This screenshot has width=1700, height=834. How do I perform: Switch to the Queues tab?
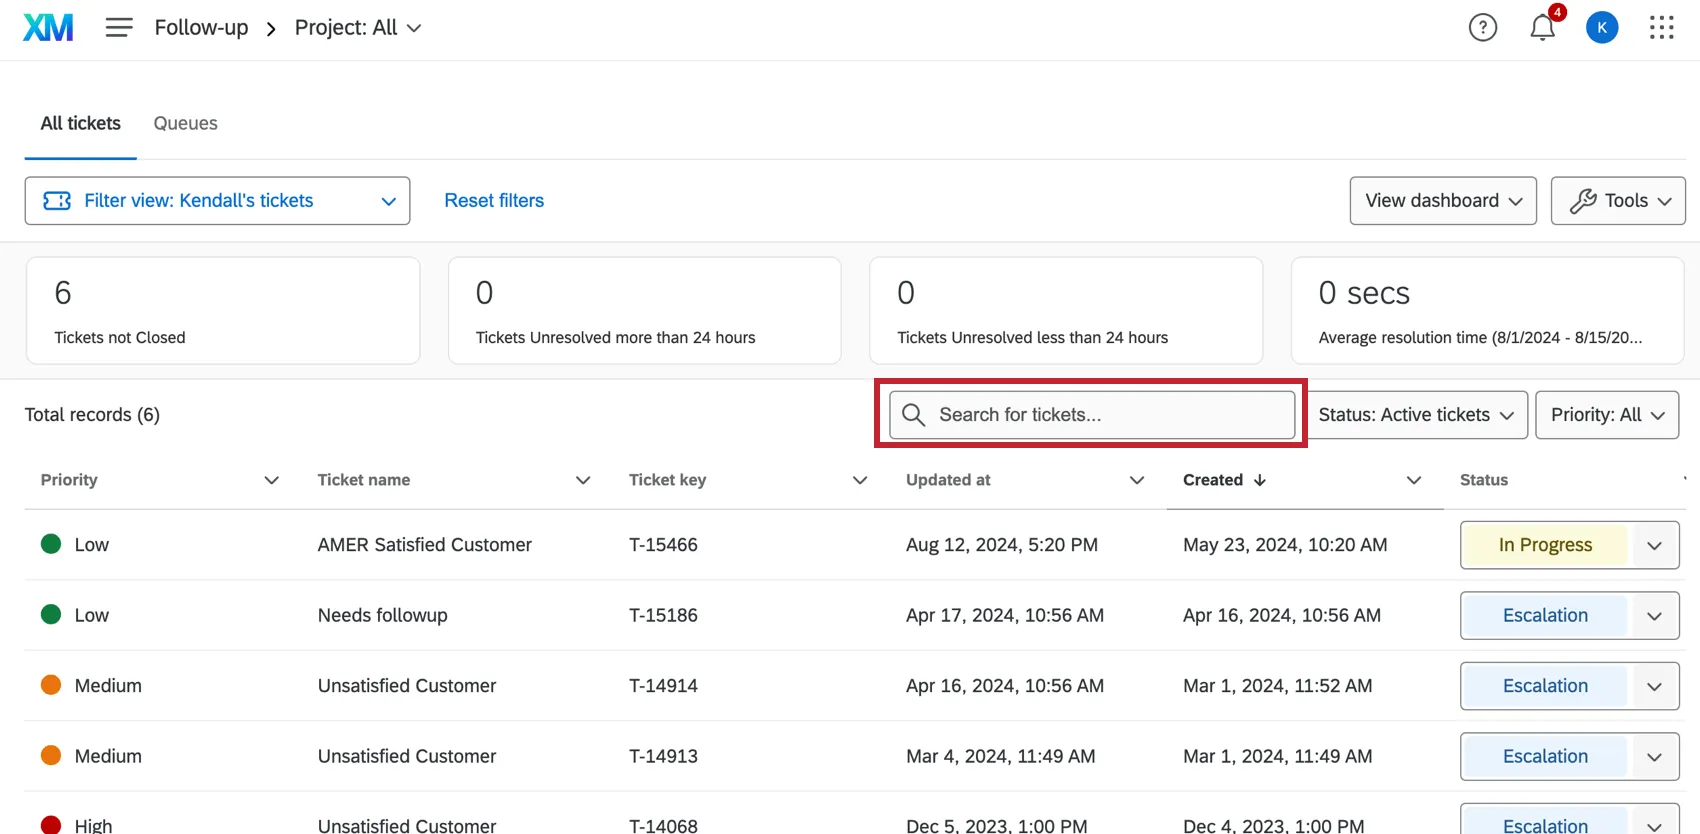click(x=185, y=123)
